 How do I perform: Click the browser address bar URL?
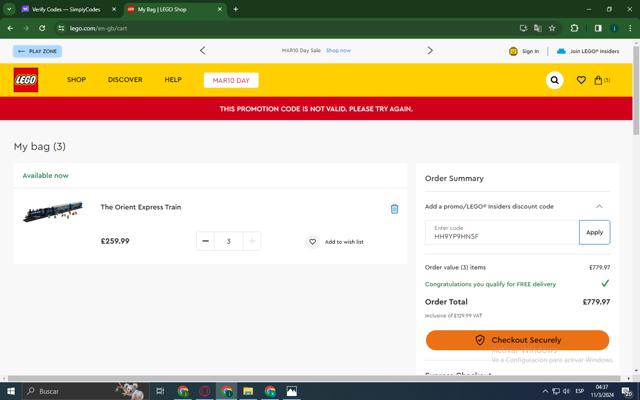point(98,28)
